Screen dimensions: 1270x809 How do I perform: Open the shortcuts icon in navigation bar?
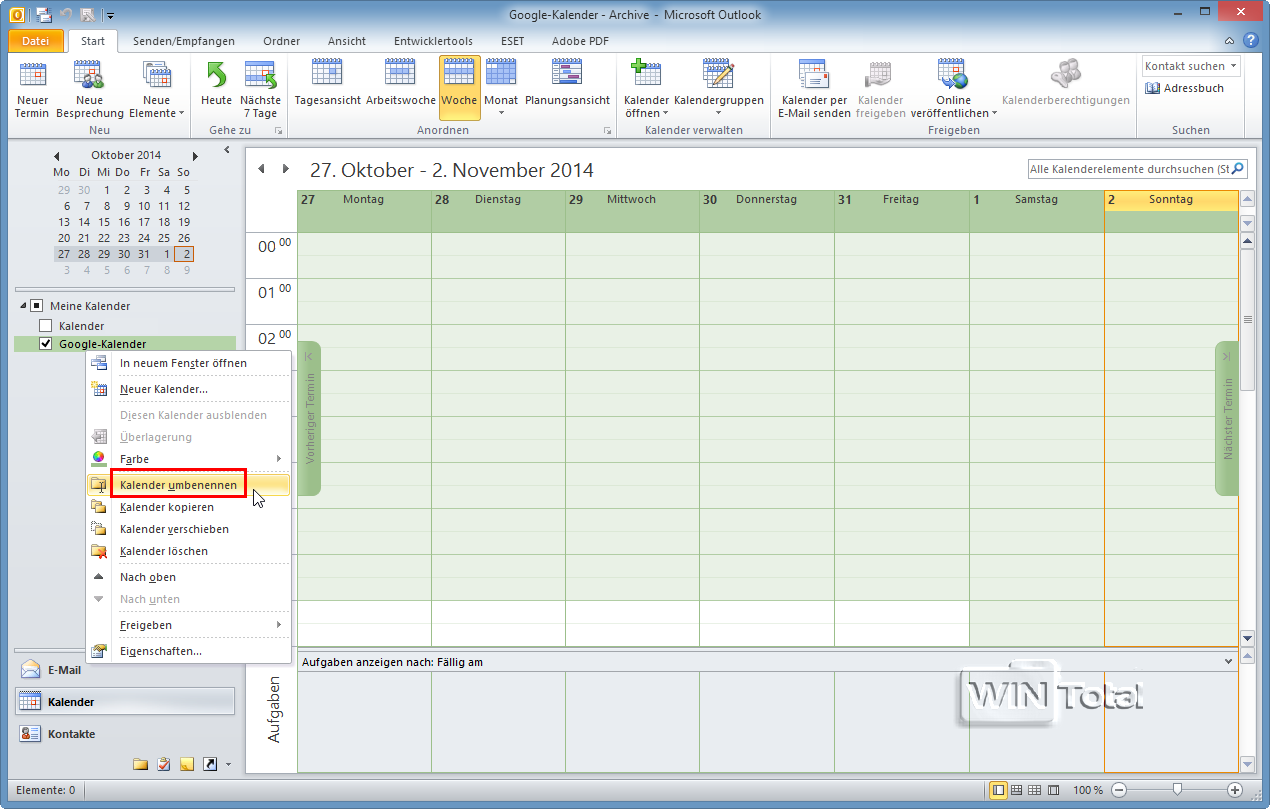(x=210, y=764)
